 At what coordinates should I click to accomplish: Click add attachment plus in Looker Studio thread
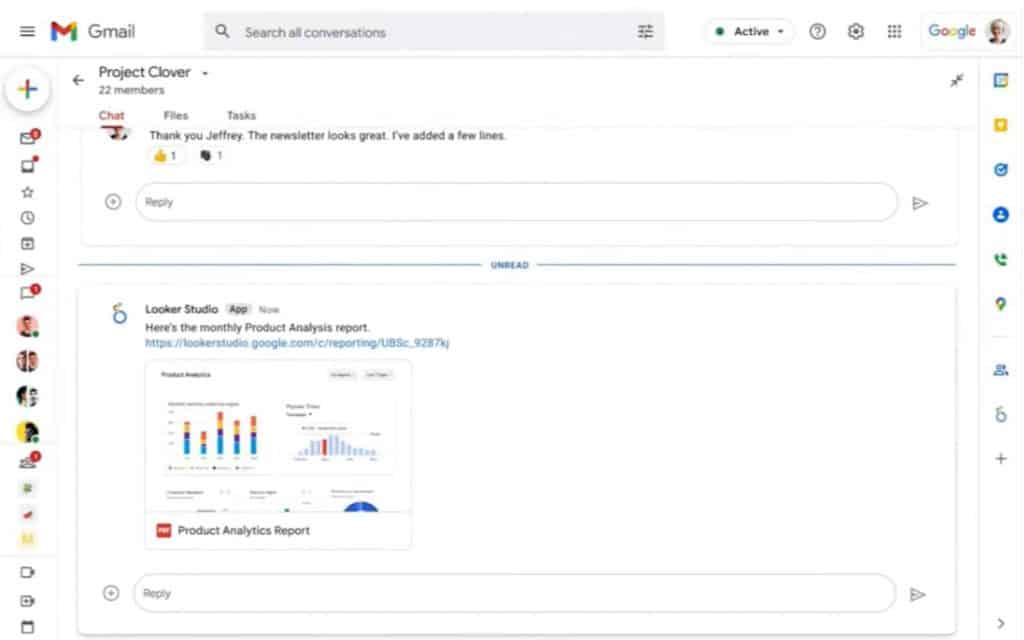(111, 593)
